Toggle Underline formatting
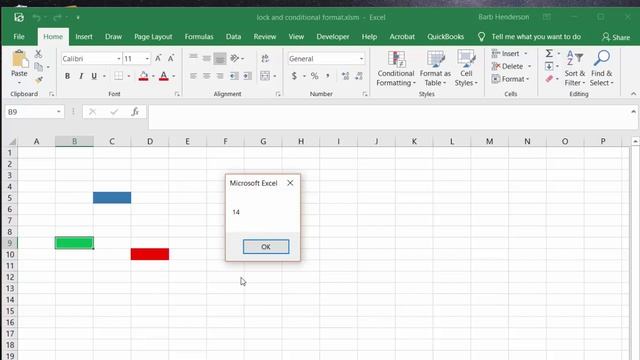Screen dimensions: 640x360 (94, 76)
